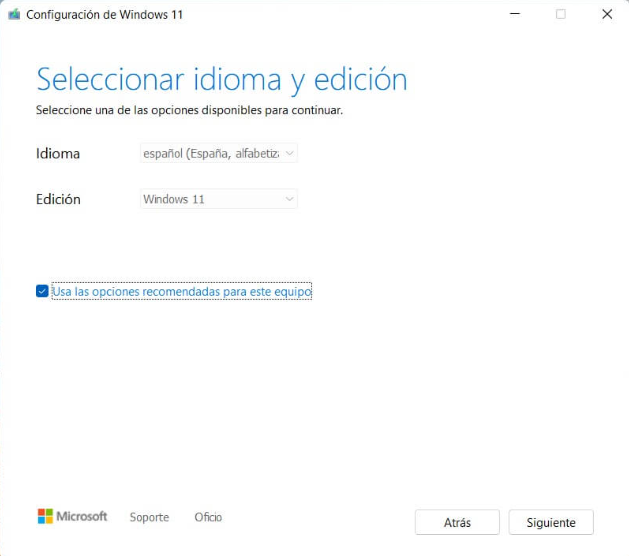
Task: Click the 'Seleccionar idioma y edición' heading
Action: (x=221, y=79)
